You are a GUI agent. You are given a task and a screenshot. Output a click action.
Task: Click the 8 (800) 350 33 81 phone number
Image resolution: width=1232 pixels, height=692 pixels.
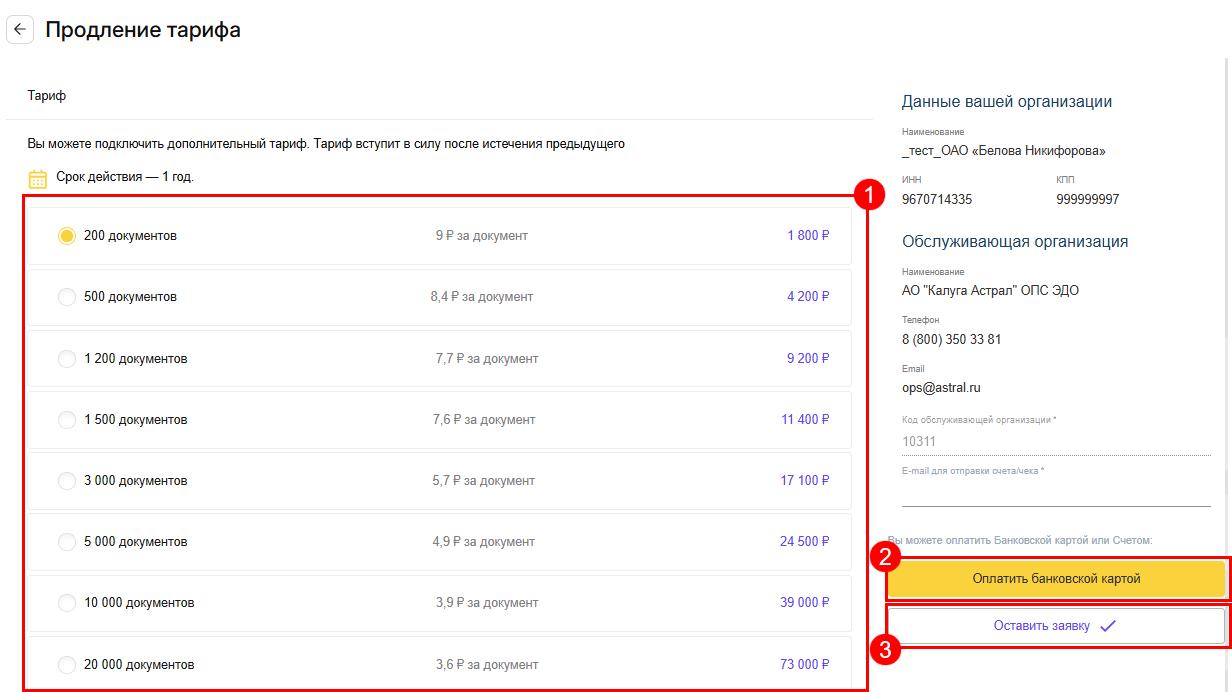point(951,339)
